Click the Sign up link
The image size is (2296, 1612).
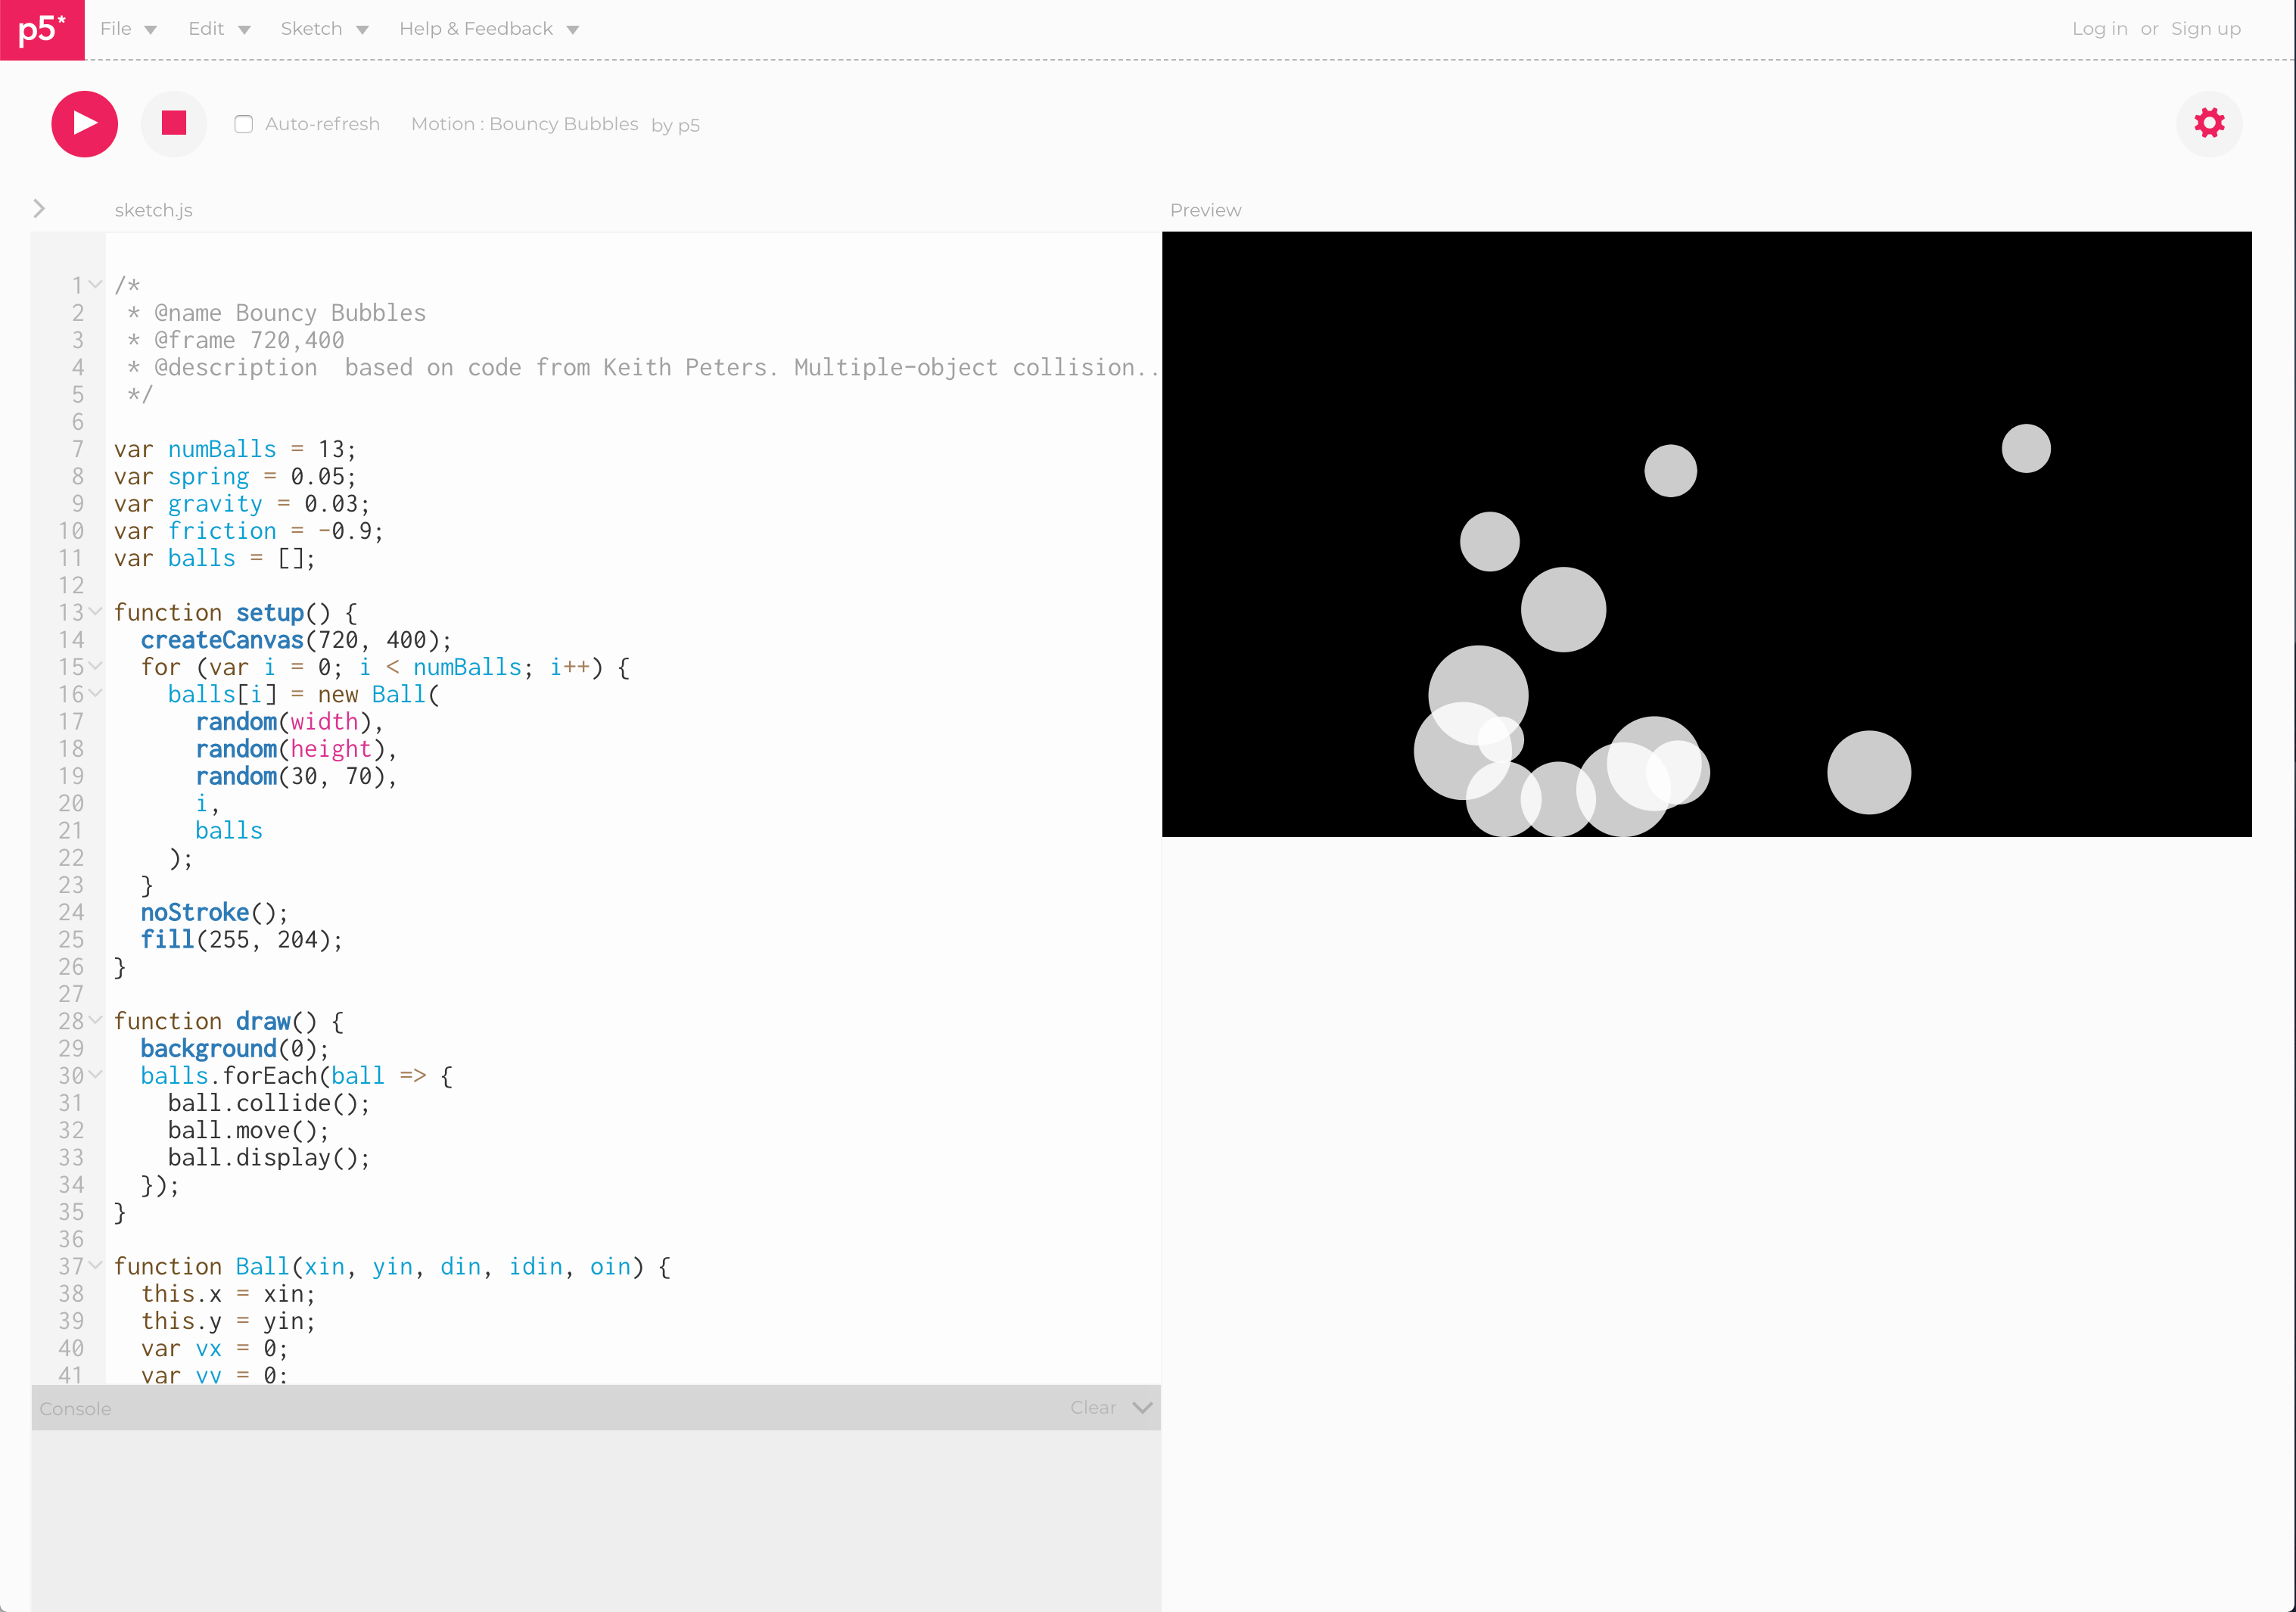pos(2205,29)
